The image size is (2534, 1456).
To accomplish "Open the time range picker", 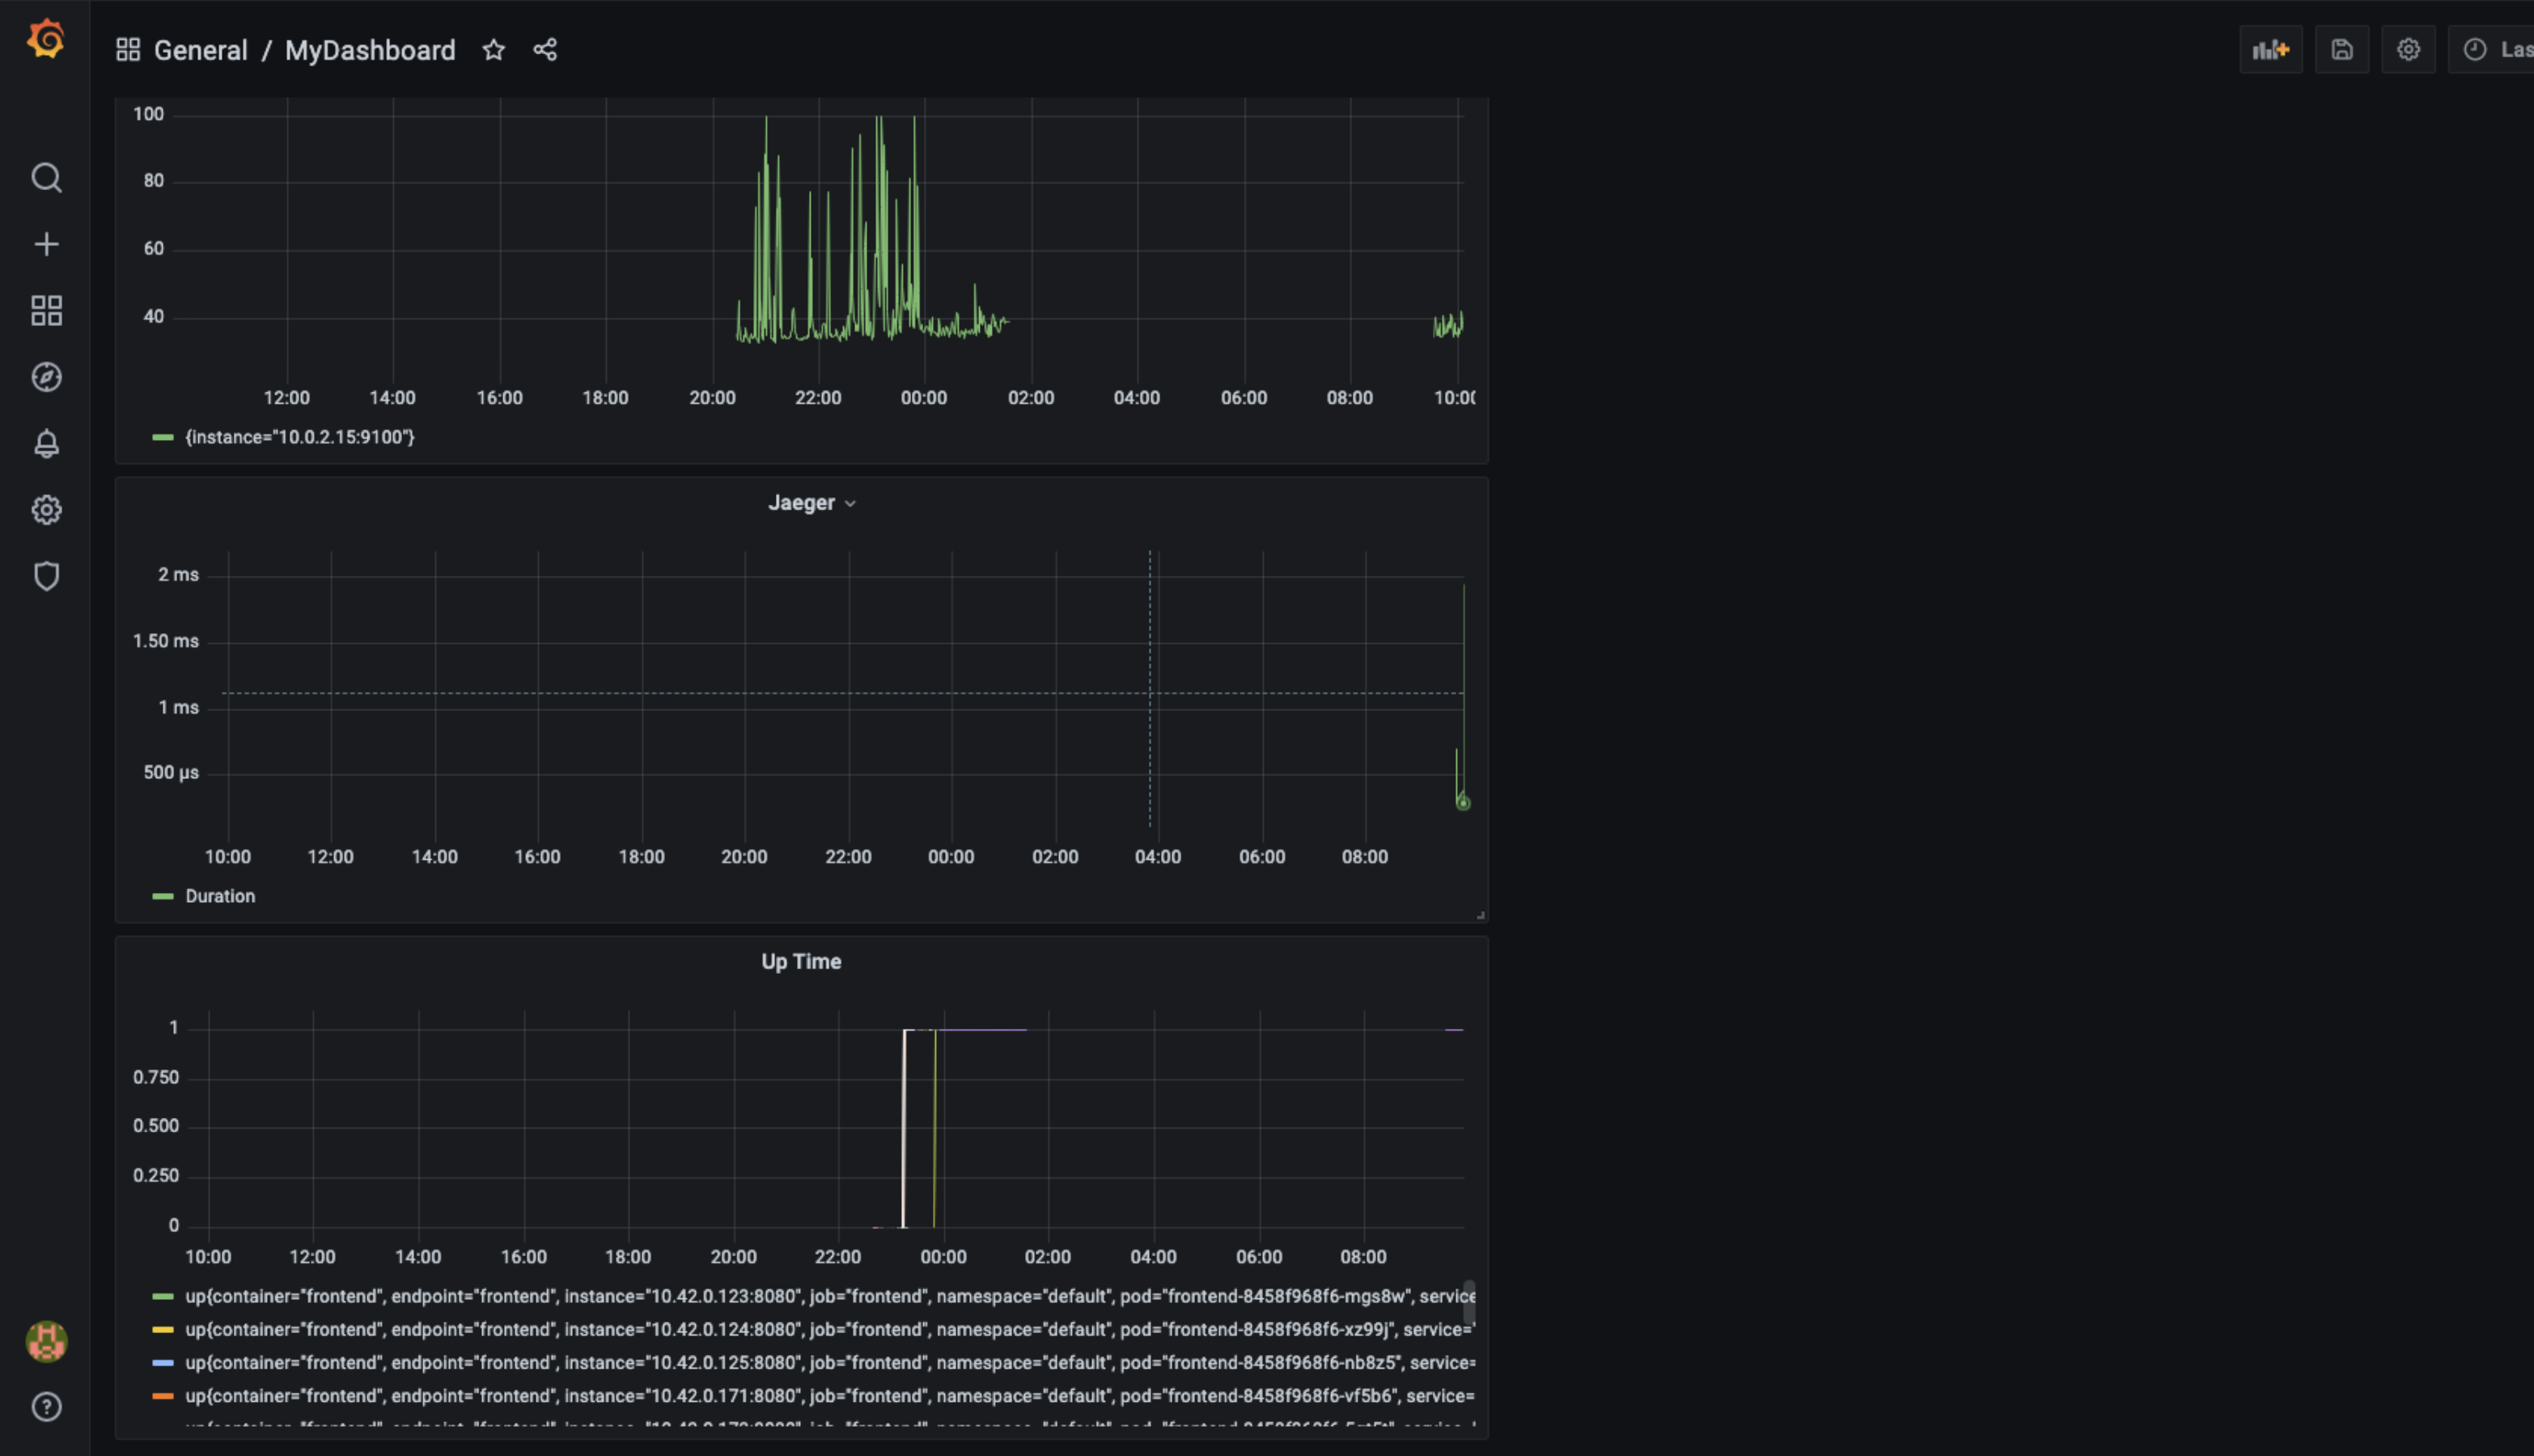I will click(2495, 50).
